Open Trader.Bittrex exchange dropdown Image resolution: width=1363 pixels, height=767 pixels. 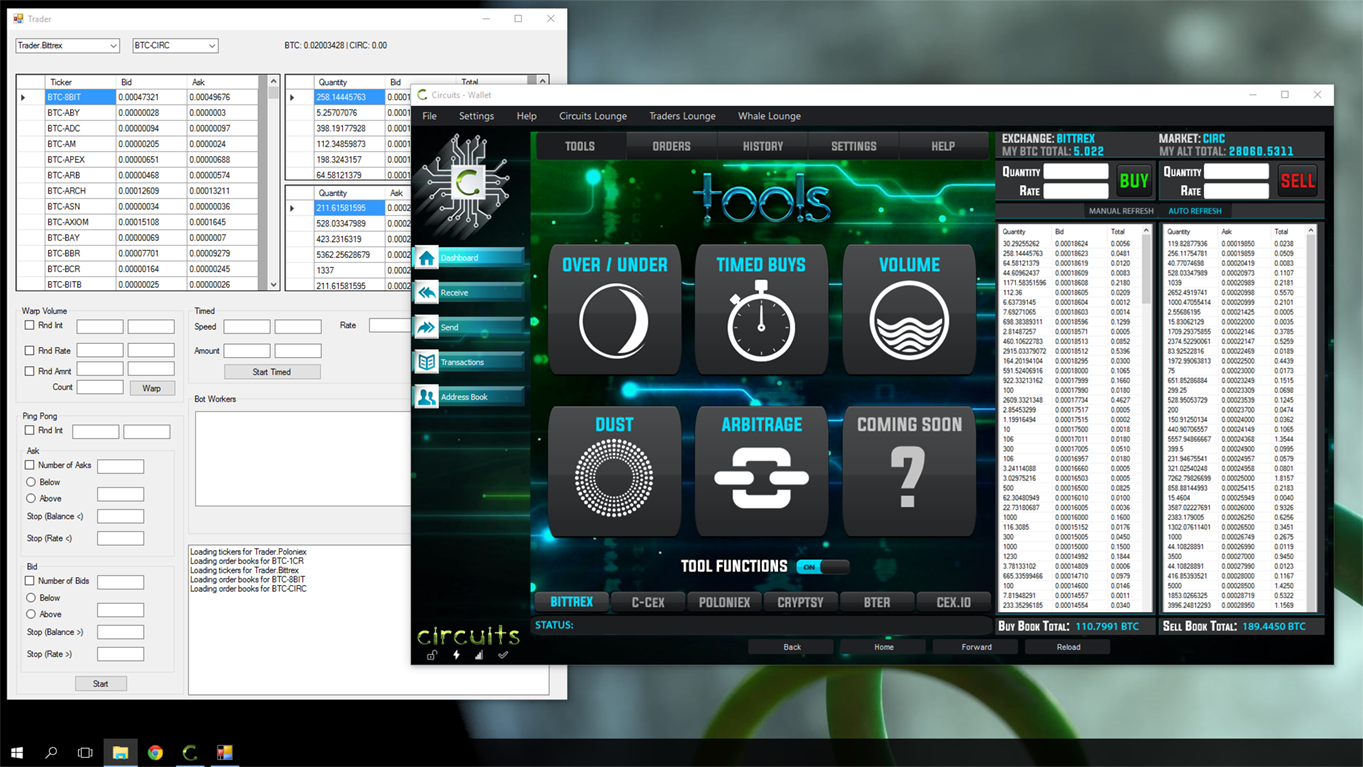(67, 45)
